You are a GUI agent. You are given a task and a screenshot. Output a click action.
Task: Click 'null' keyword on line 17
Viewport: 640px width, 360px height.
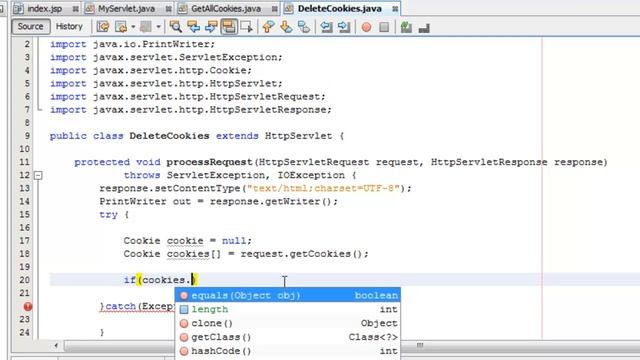(x=234, y=241)
